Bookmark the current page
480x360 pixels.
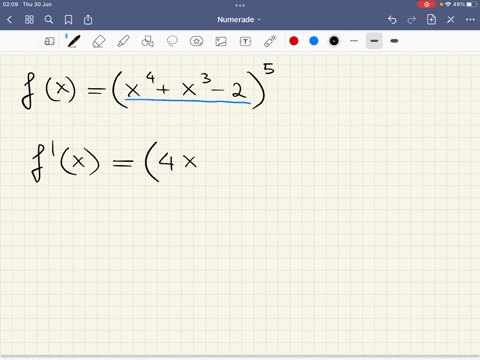click(x=68, y=20)
